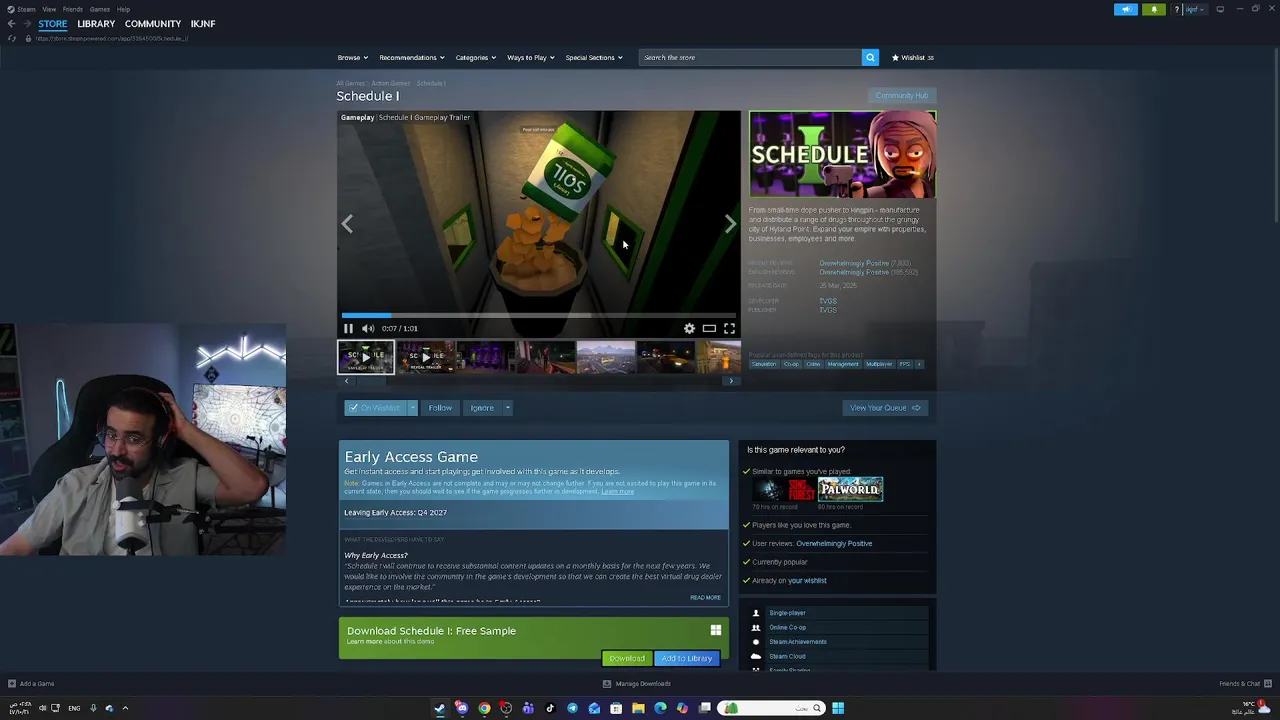
Task: Open the Community Hub
Action: 901,96
